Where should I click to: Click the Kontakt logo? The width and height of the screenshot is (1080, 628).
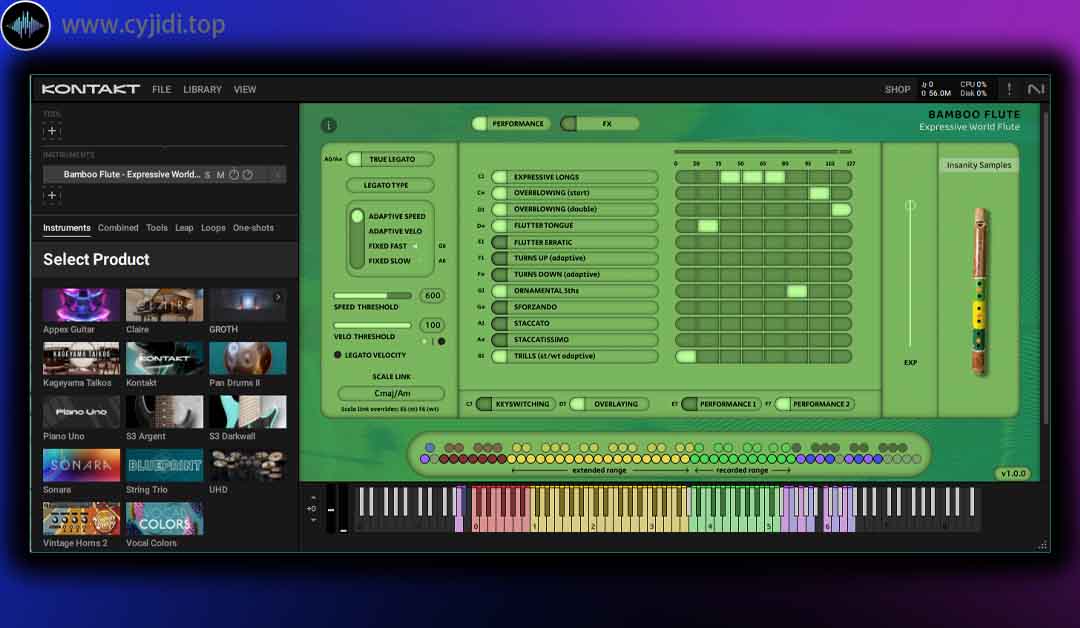pos(90,89)
